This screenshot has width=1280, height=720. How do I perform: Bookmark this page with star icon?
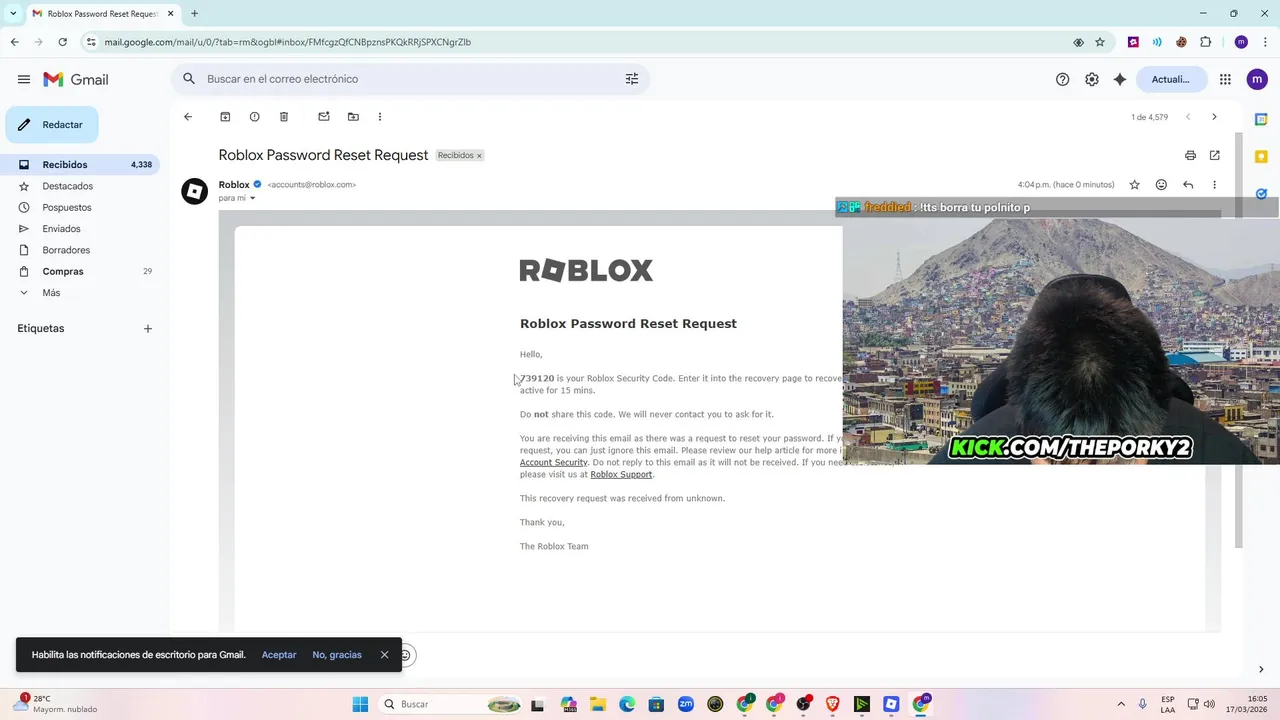(1100, 42)
